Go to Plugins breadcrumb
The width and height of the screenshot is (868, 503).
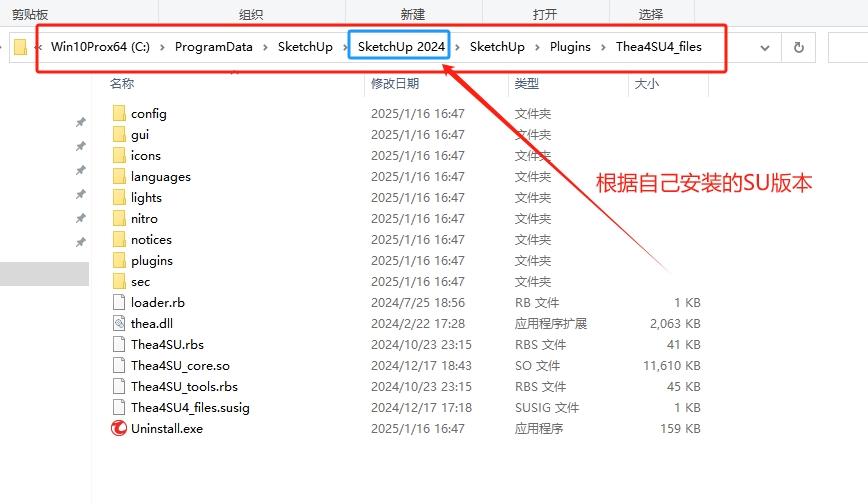click(570, 47)
